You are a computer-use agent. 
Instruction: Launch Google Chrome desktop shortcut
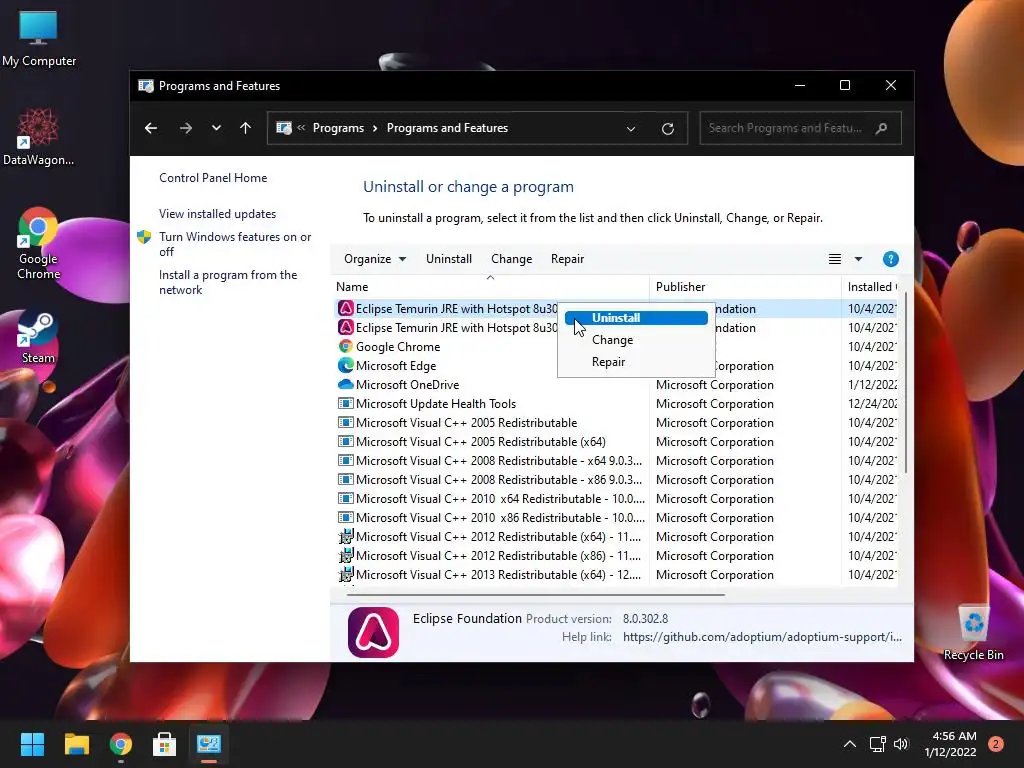(x=38, y=244)
